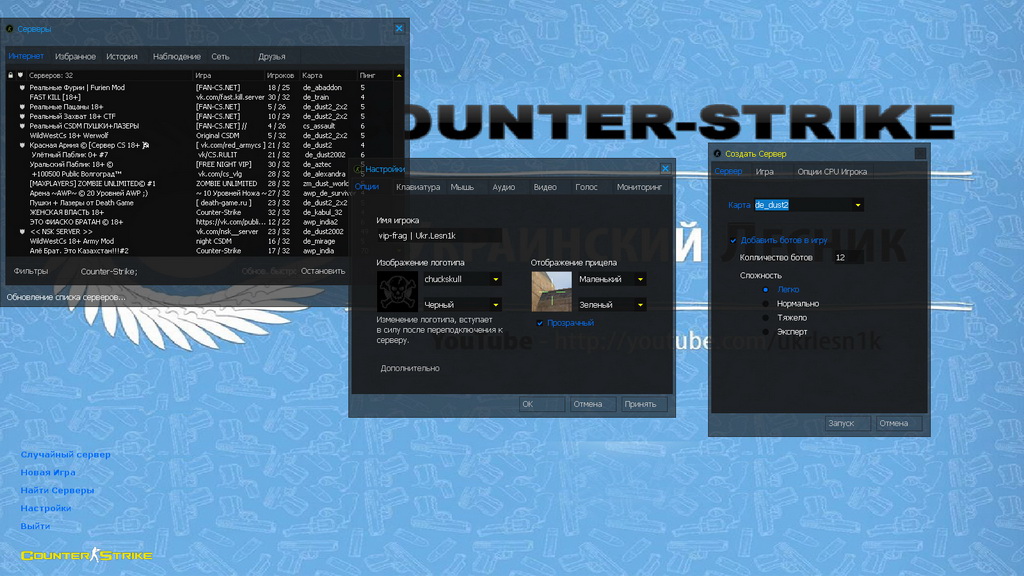This screenshot has height=576, width=1024.
Task: Click the shield icon beside Реальный CSDM ПУШКИ+ЛАЗЕРЫ
Action: click(22, 126)
